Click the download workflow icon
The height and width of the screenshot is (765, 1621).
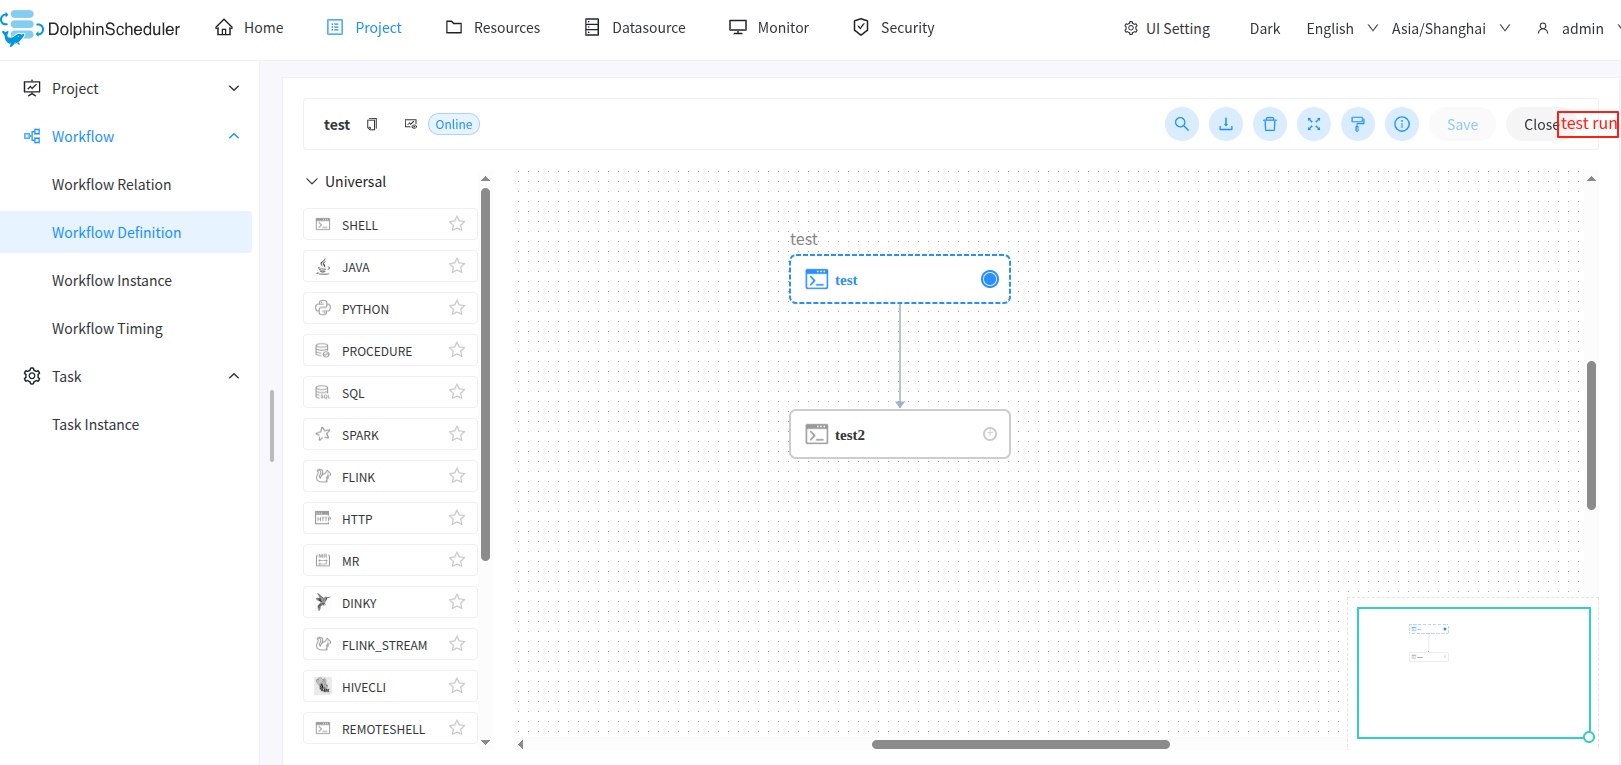click(1225, 124)
